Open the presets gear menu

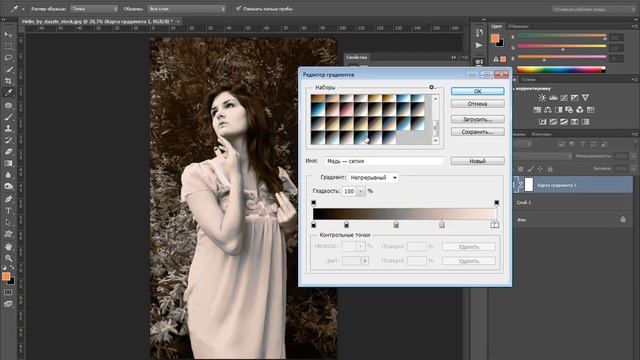click(432, 87)
